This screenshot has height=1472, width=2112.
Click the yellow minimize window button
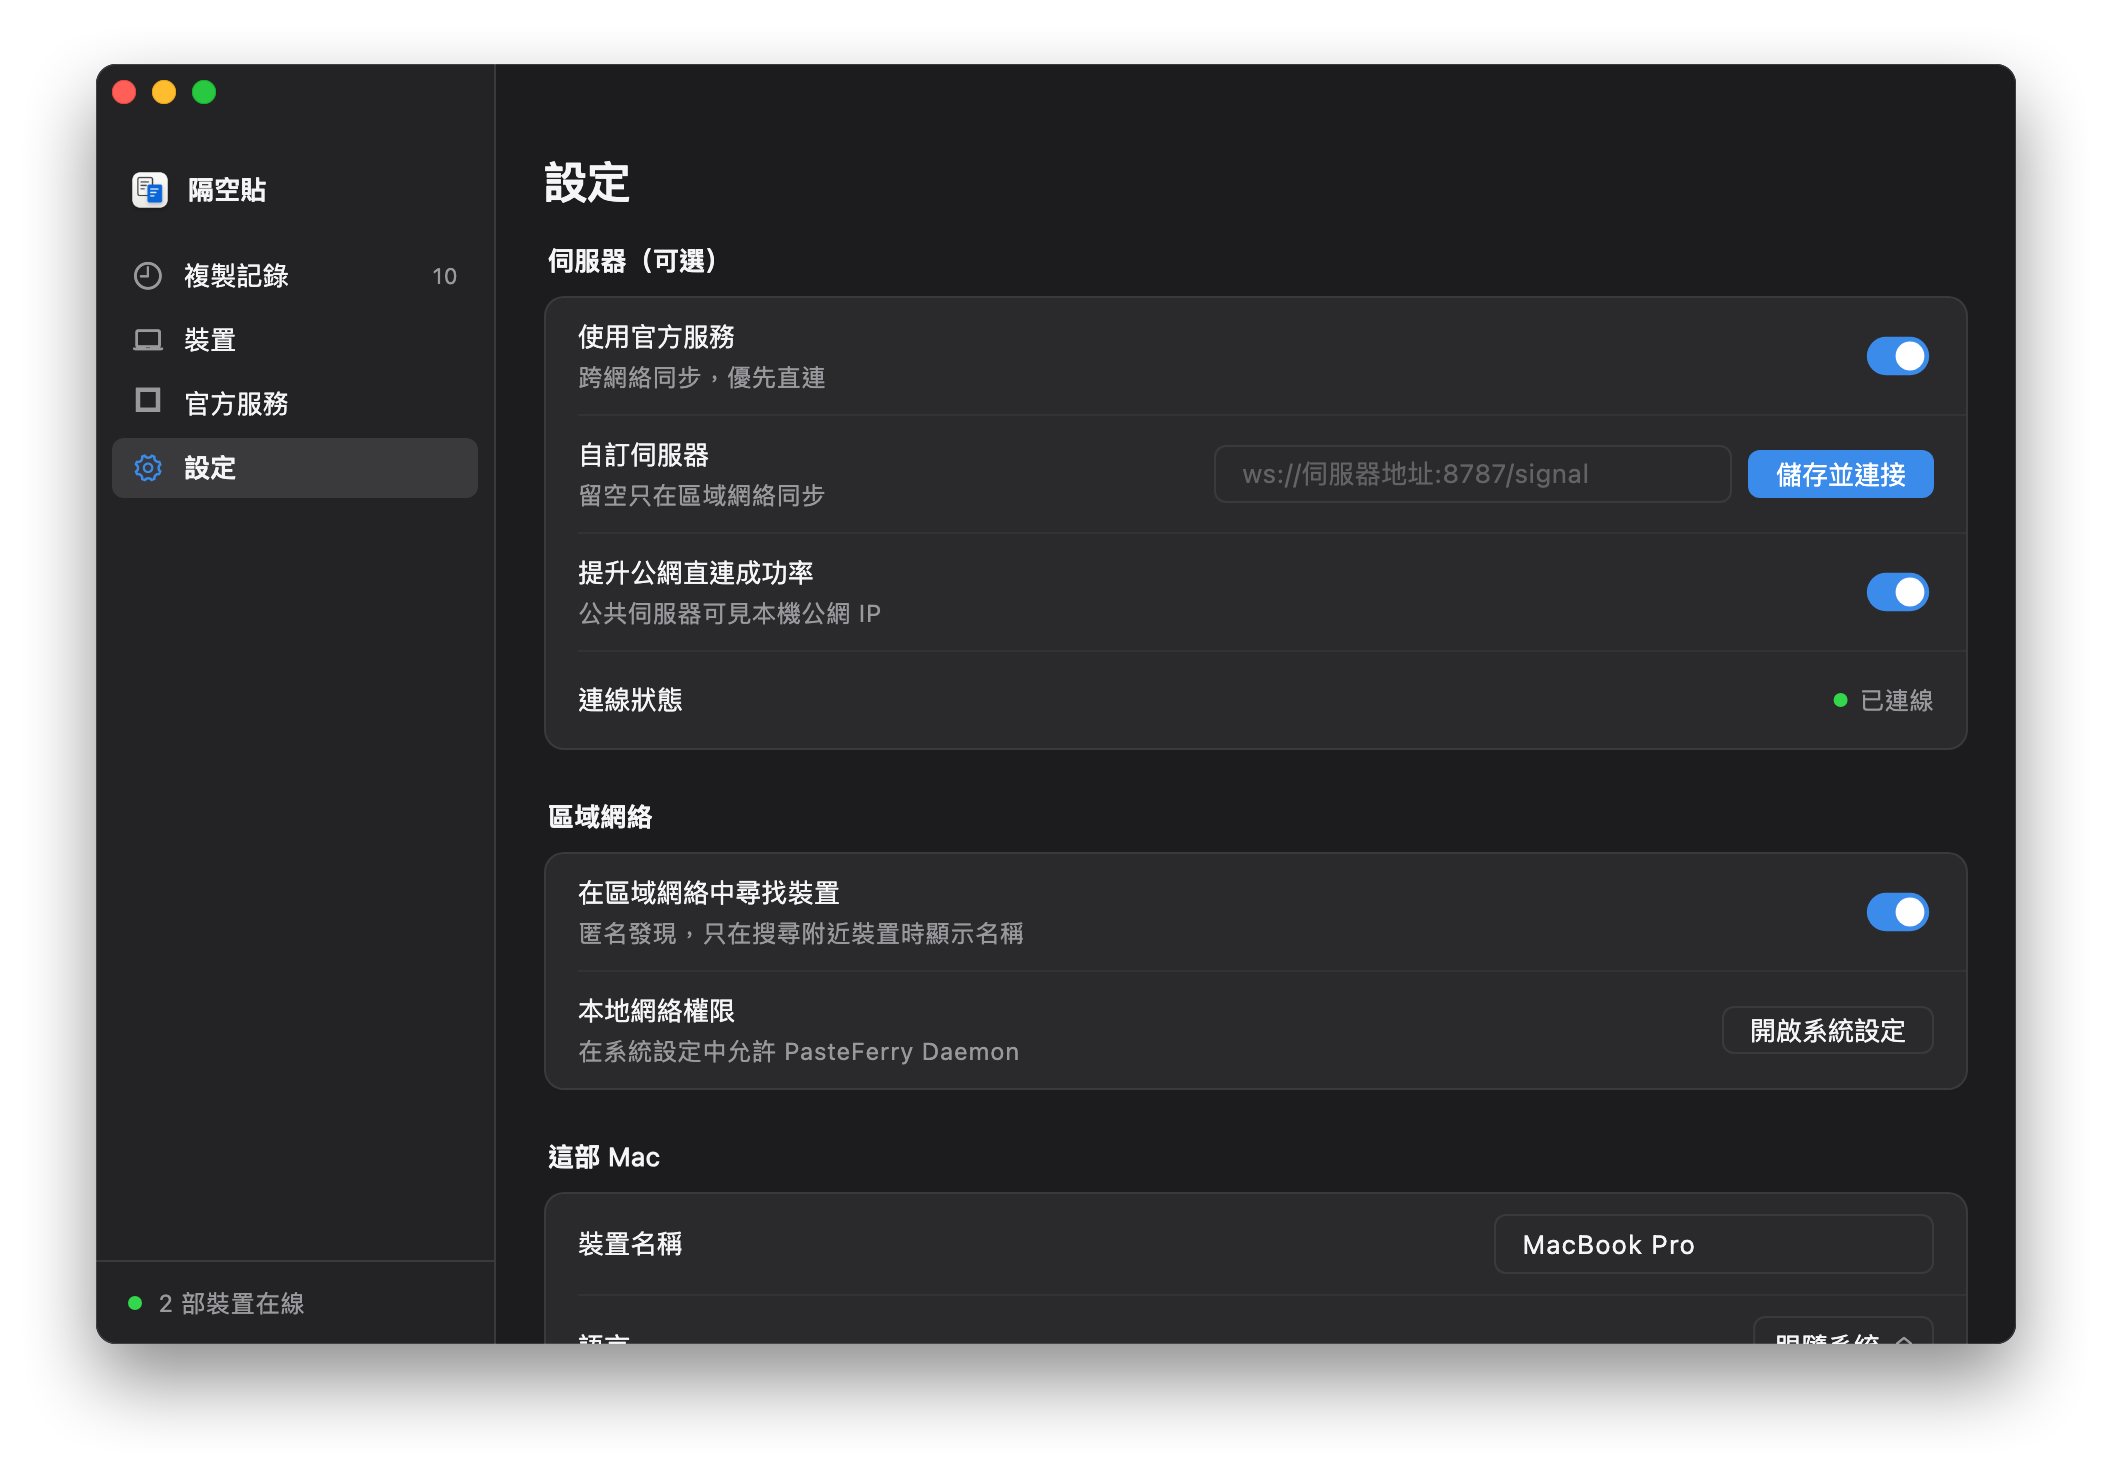tap(164, 92)
